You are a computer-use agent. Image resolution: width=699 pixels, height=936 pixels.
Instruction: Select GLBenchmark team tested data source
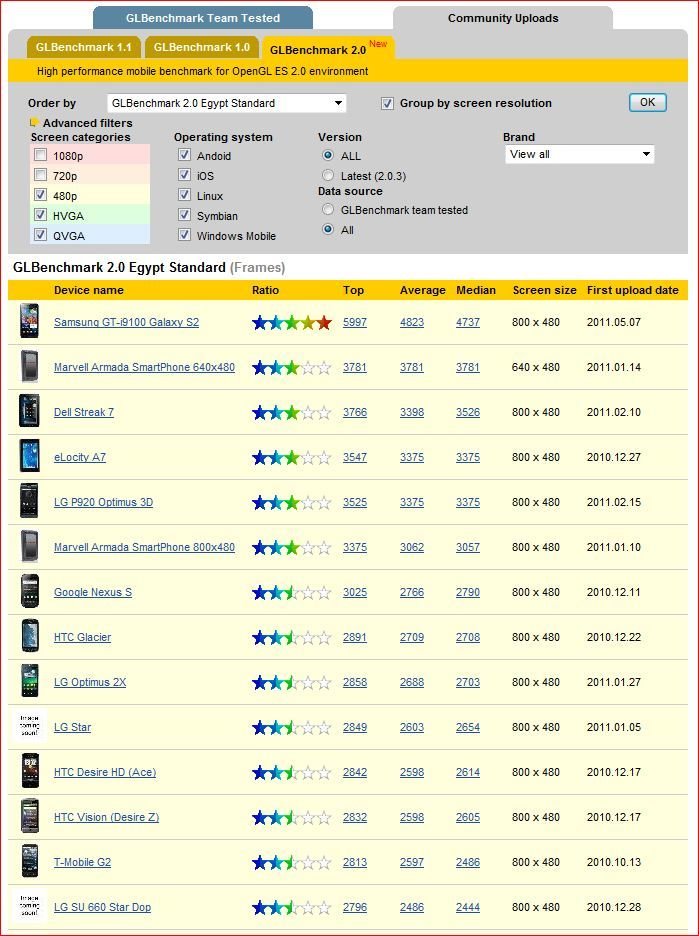point(328,210)
